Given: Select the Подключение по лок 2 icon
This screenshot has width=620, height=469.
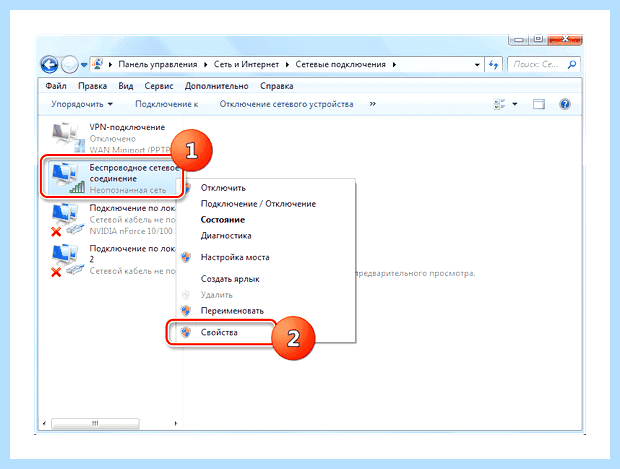Looking at the screenshot, I should coord(68,261).
